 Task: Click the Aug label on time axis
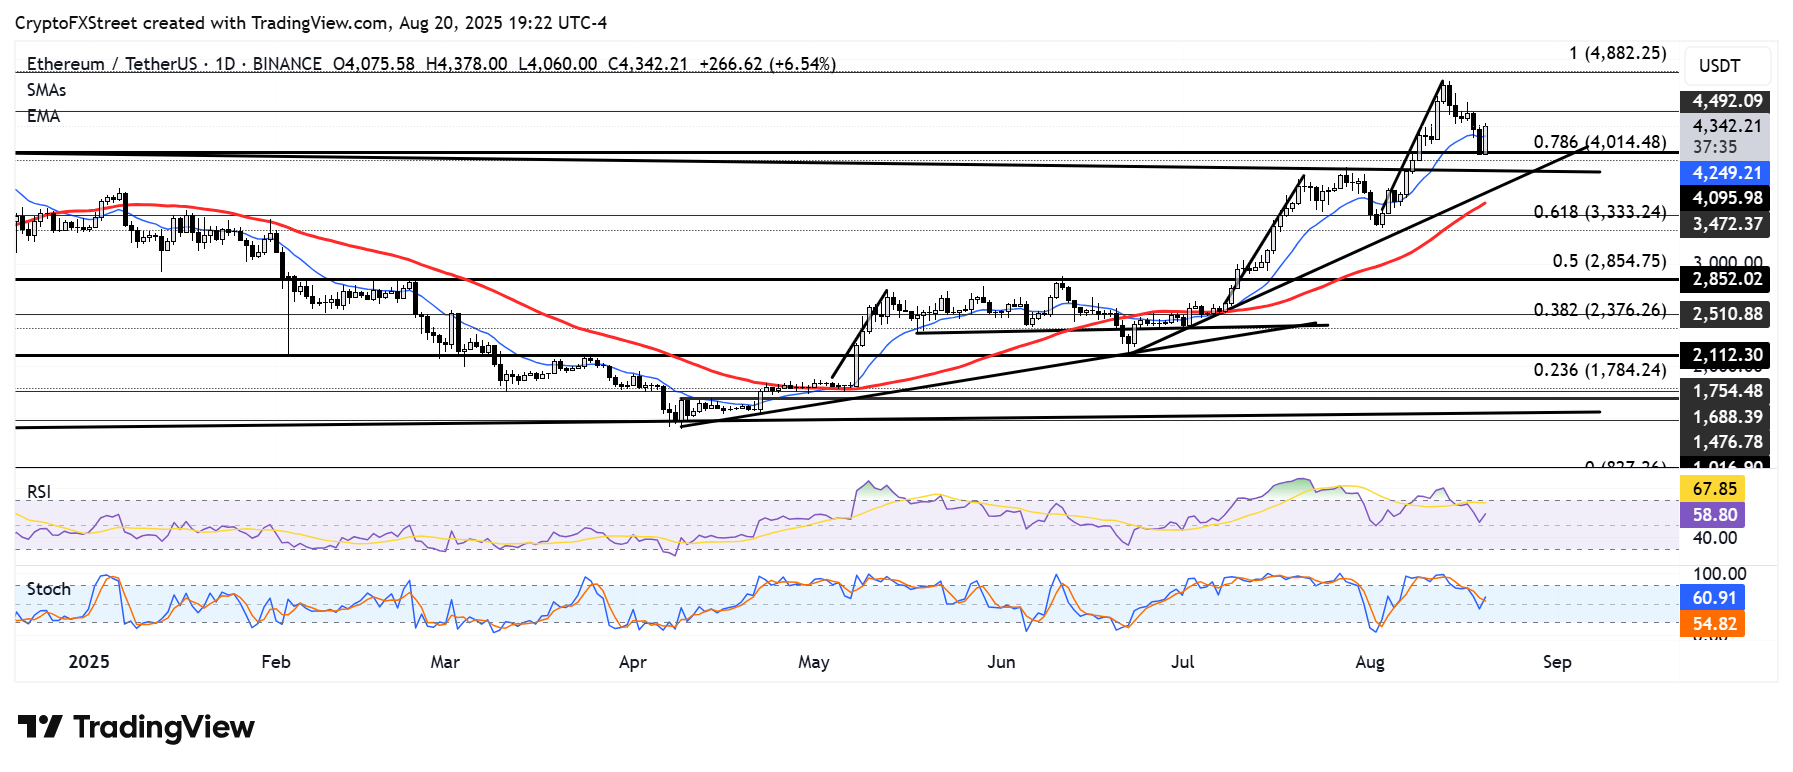click(1369, 662)
